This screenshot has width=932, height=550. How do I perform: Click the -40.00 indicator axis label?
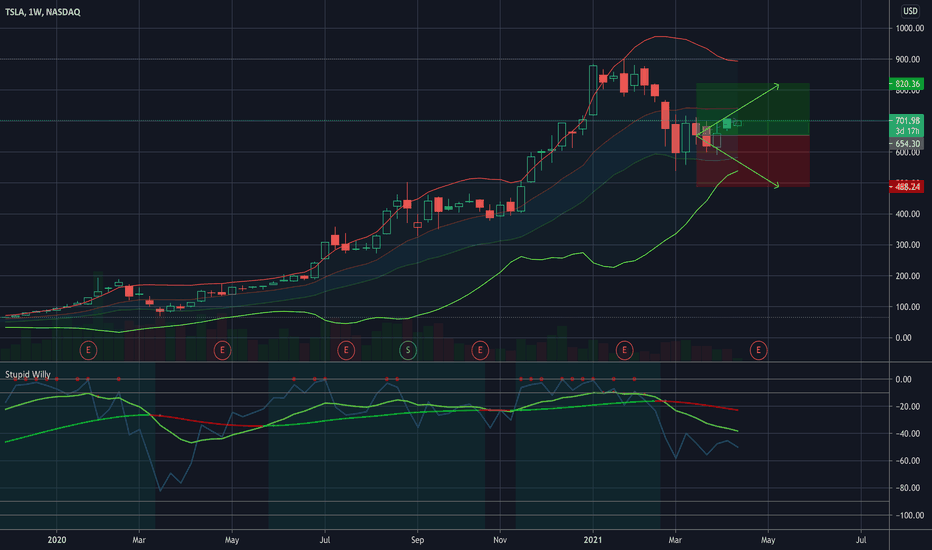point(907,433)
